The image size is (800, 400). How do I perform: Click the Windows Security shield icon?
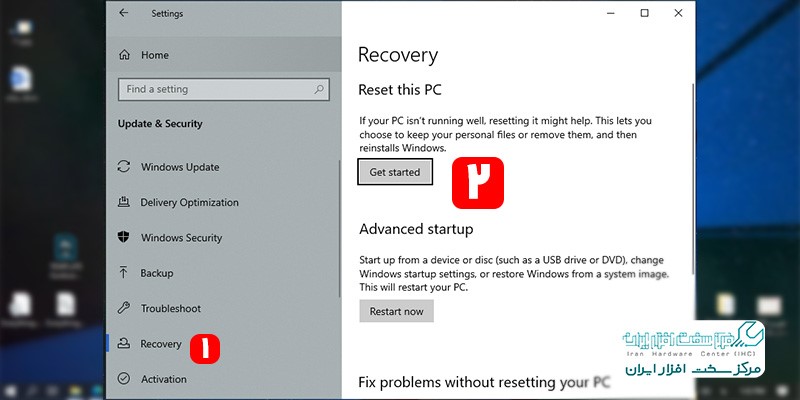[123, 237]
